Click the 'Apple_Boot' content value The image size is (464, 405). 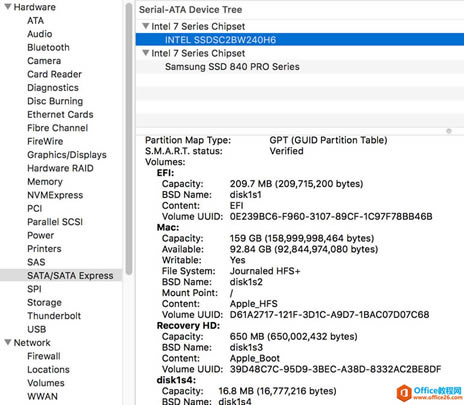[255, 358]
